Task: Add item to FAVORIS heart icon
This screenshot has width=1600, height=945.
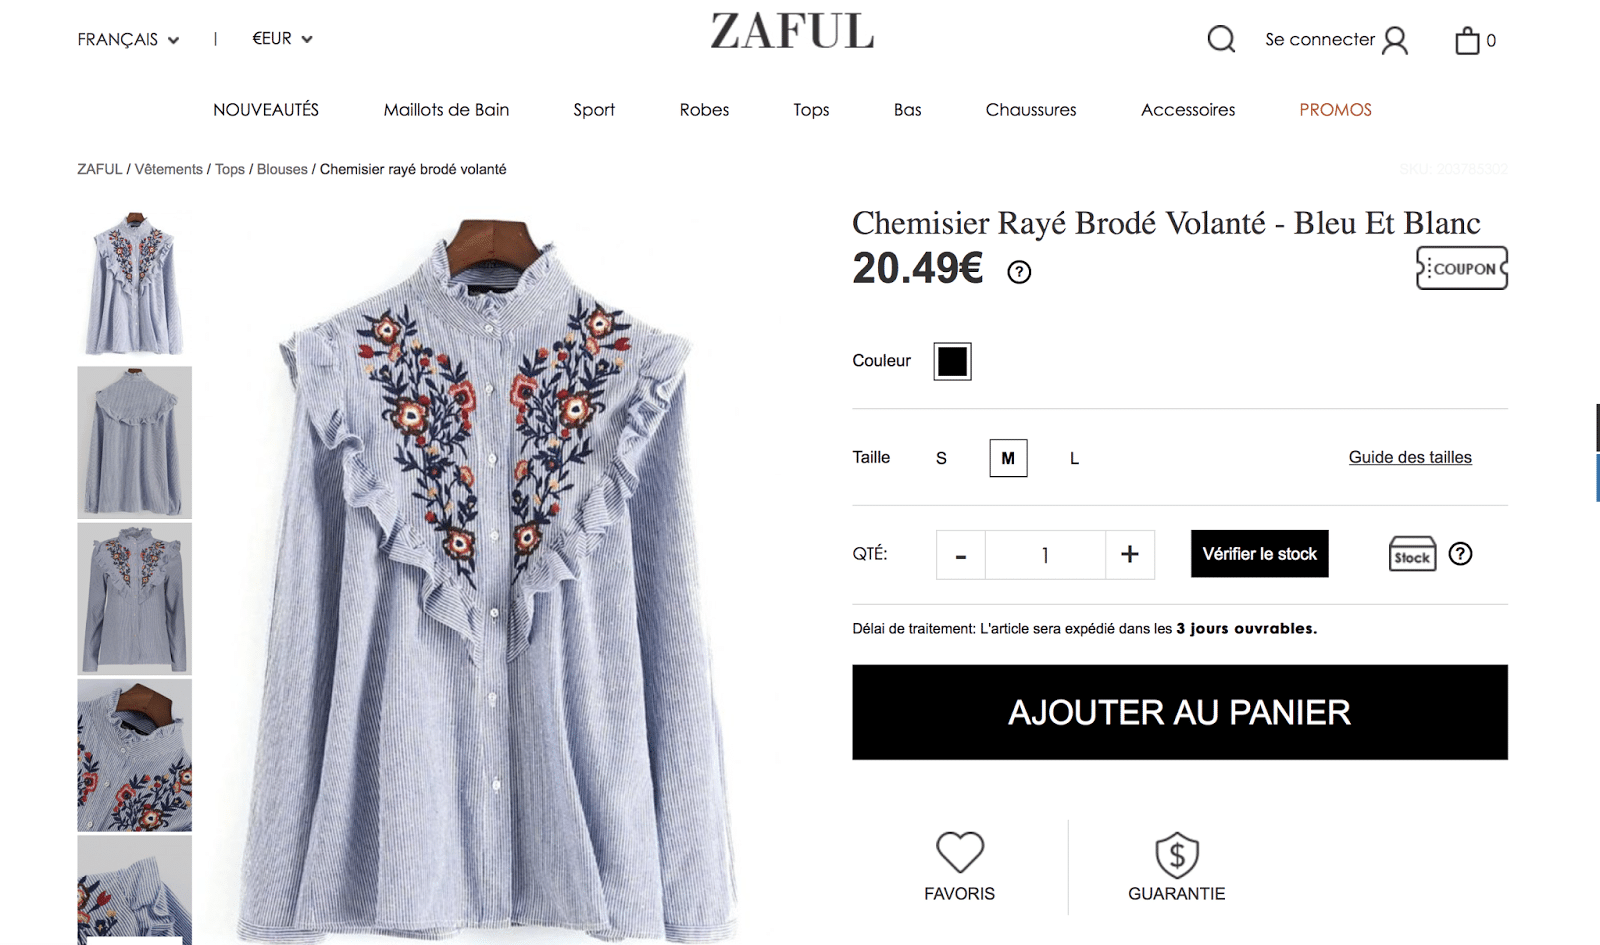Action: 960,852
